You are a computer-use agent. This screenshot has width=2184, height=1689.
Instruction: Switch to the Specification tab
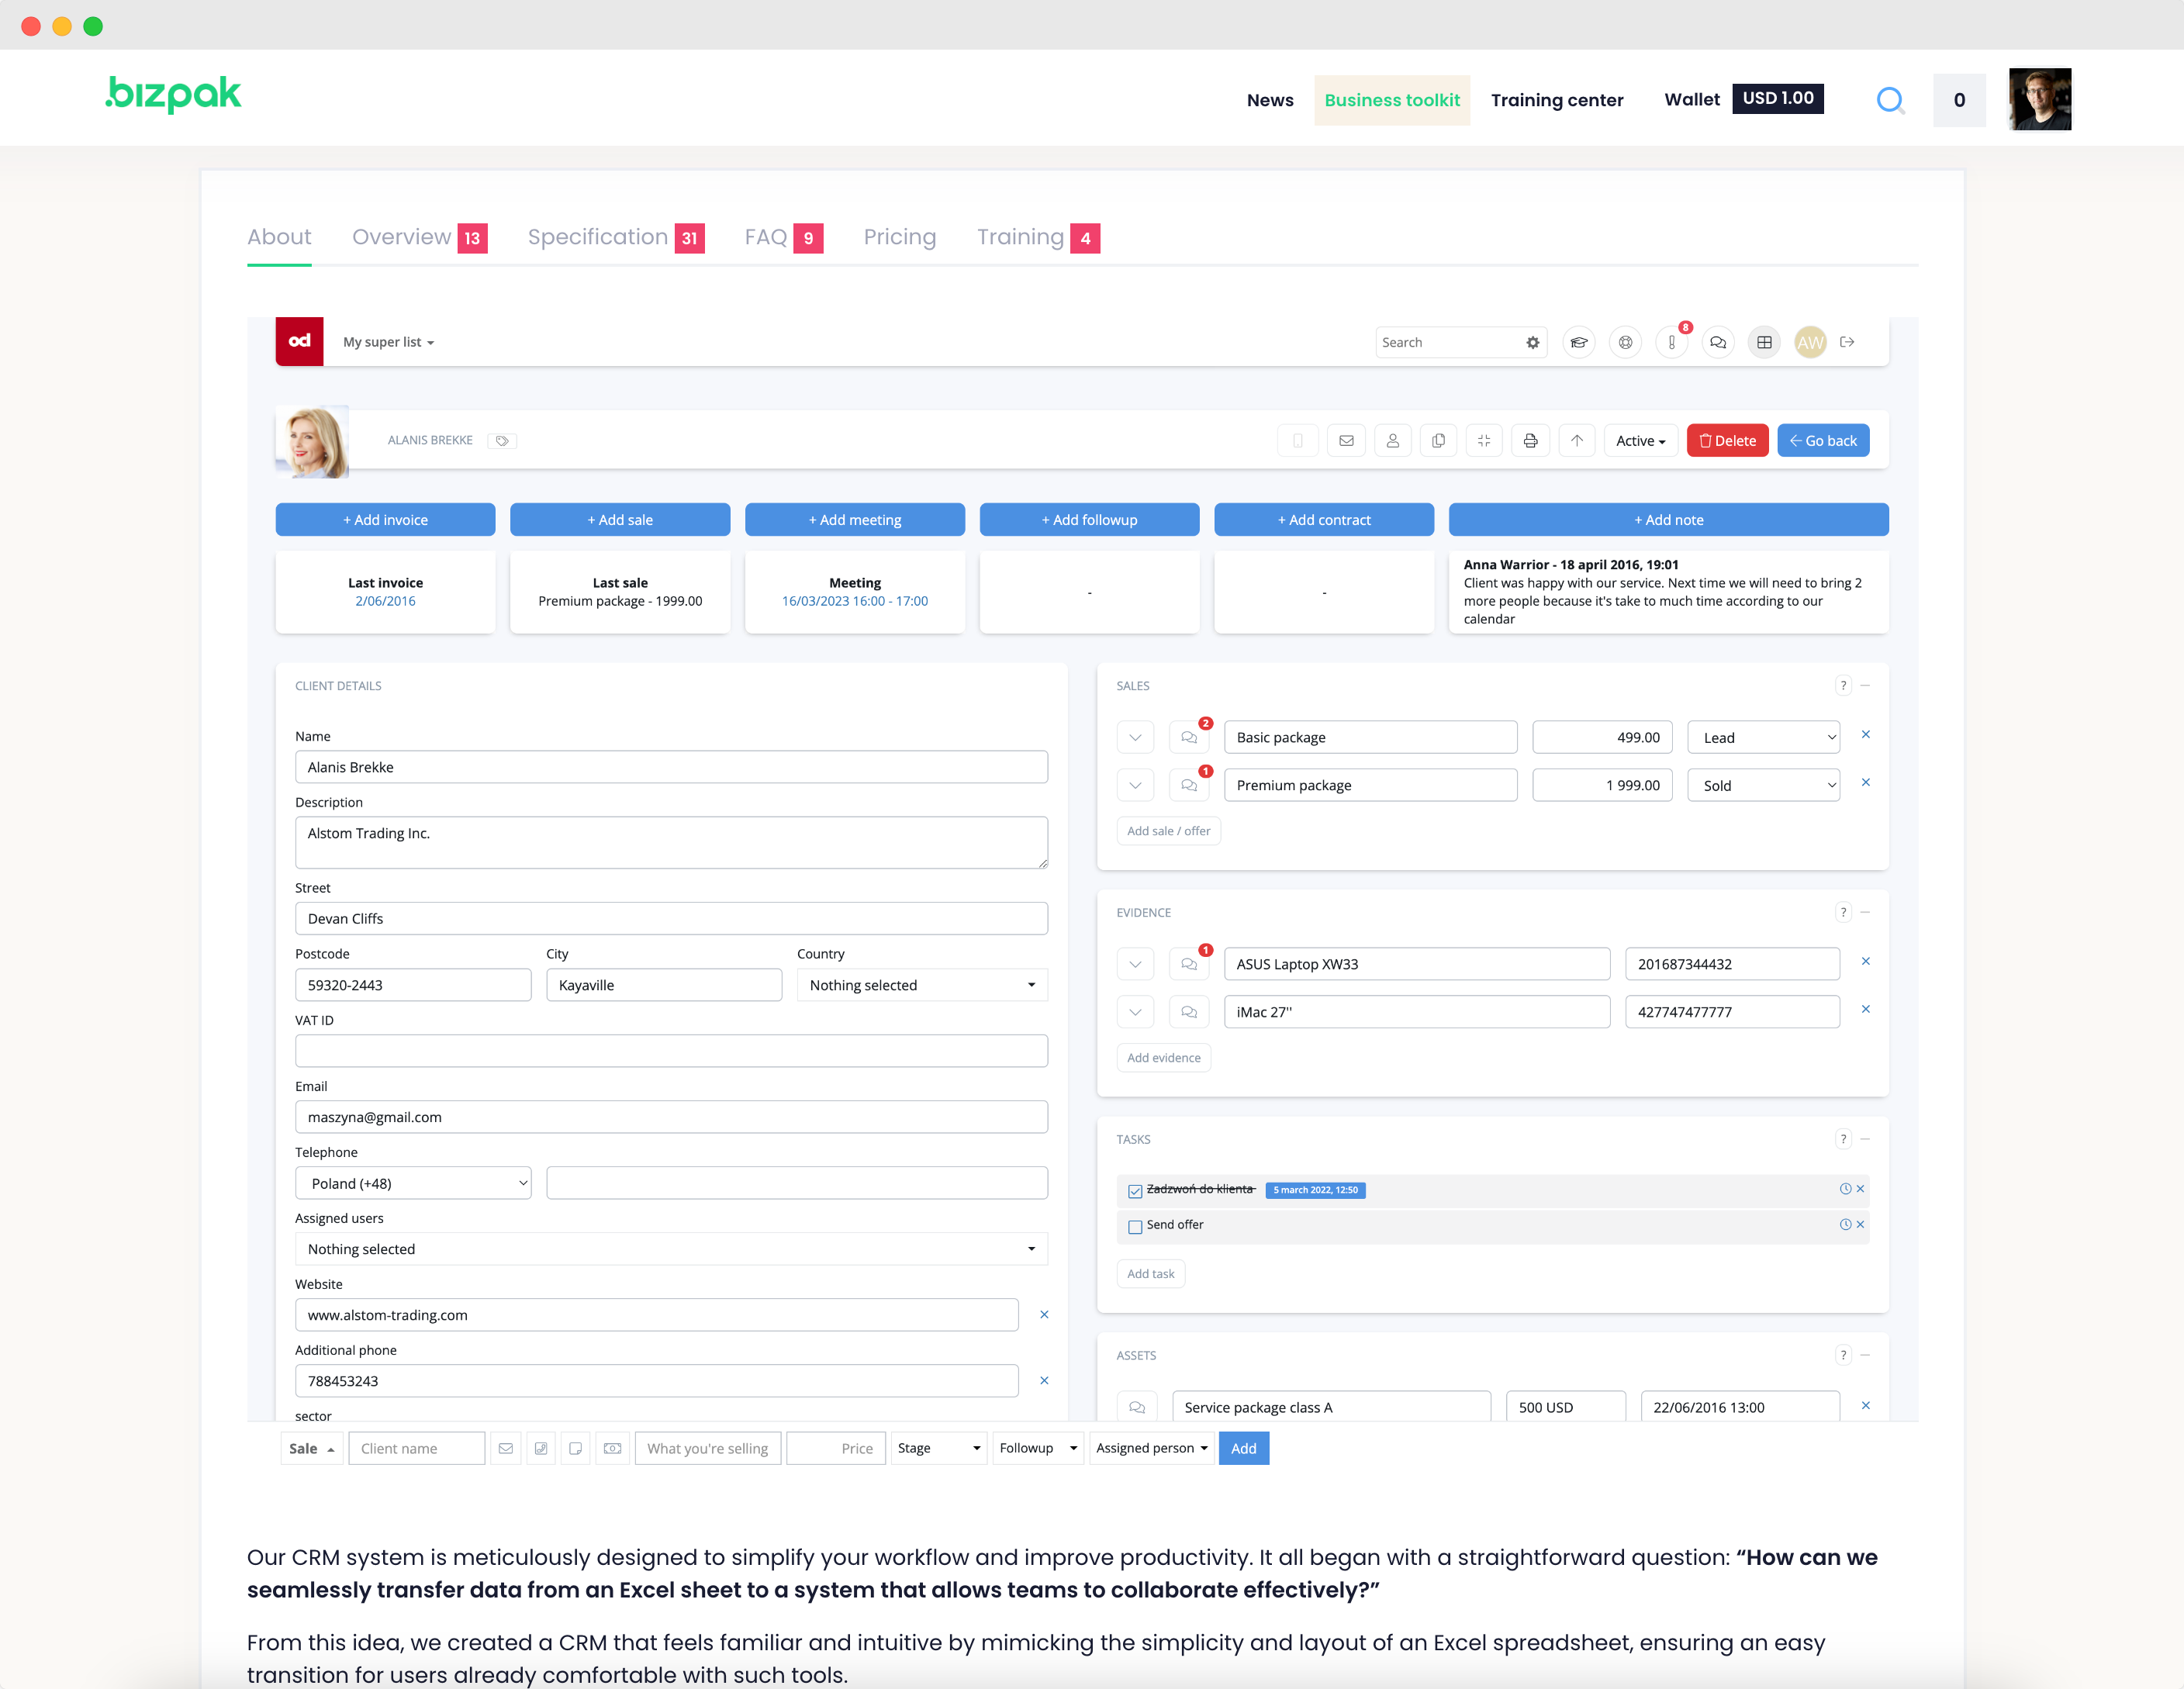598,237
